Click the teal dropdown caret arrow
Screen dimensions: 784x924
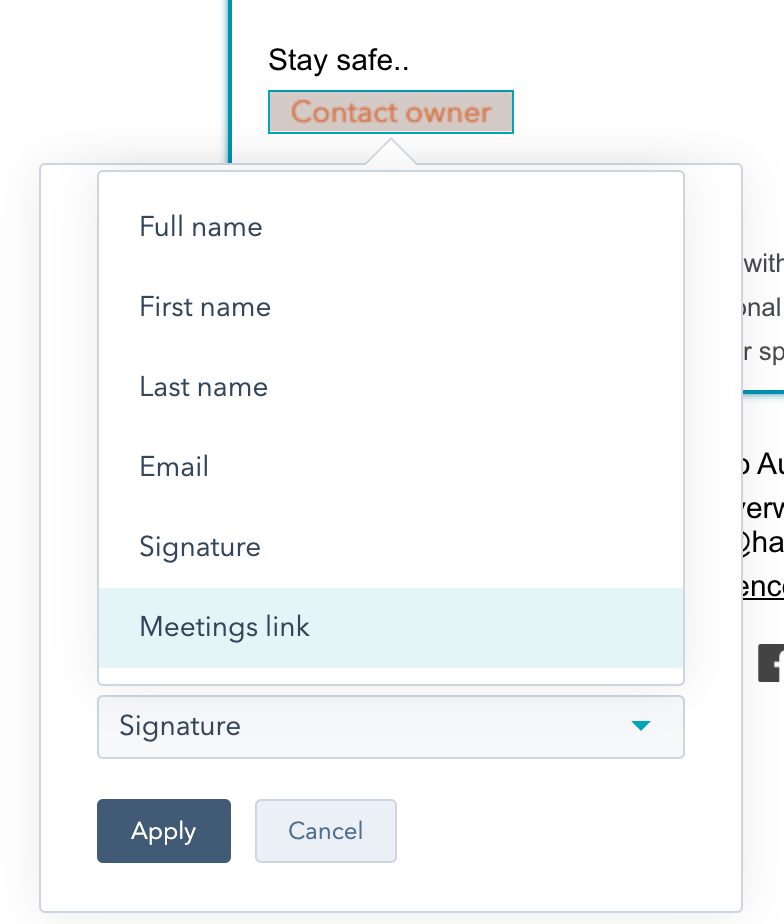point(641,726)
